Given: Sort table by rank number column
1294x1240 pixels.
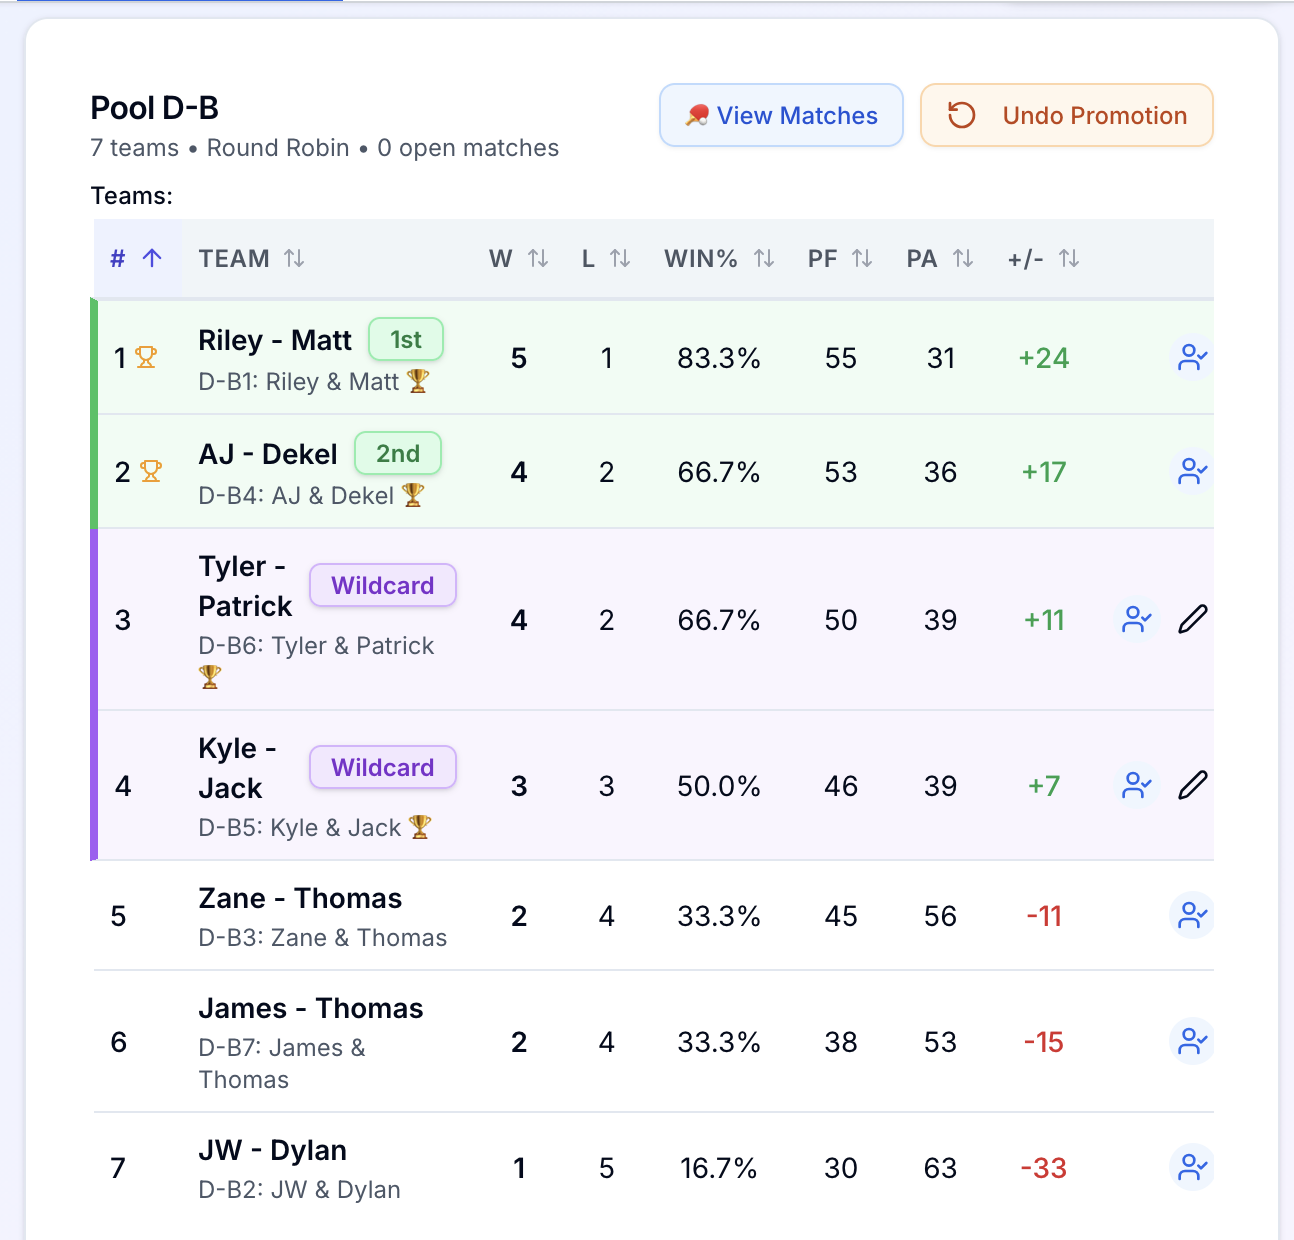Looking at the screenshot, I should click(x=136, y=259).
